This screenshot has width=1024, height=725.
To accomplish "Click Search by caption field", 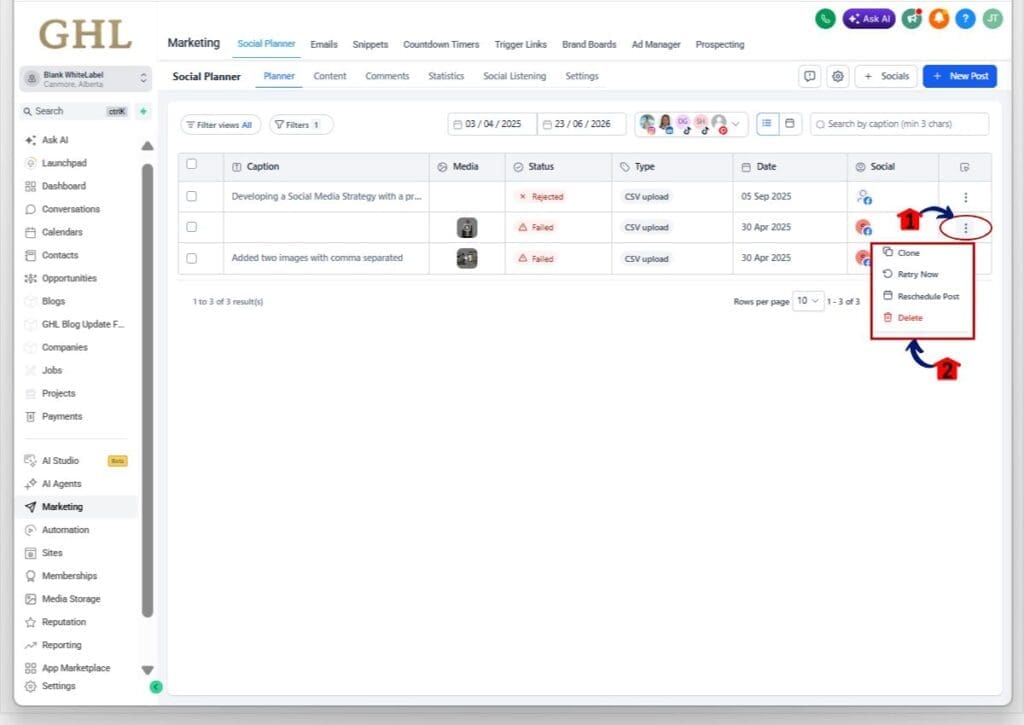I will coord(899,124).
